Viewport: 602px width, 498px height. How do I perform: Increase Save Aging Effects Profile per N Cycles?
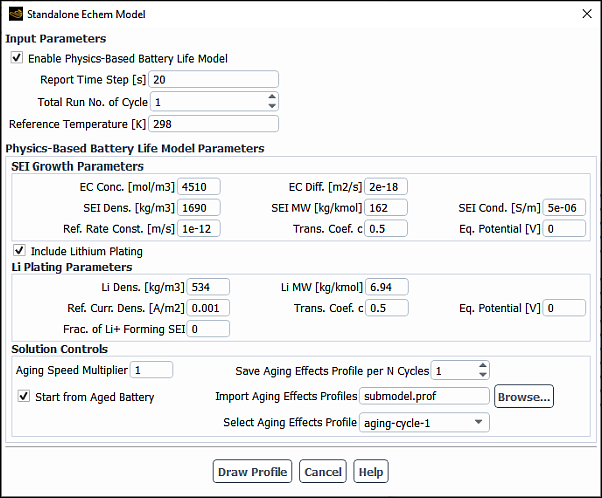coord(483,366)
